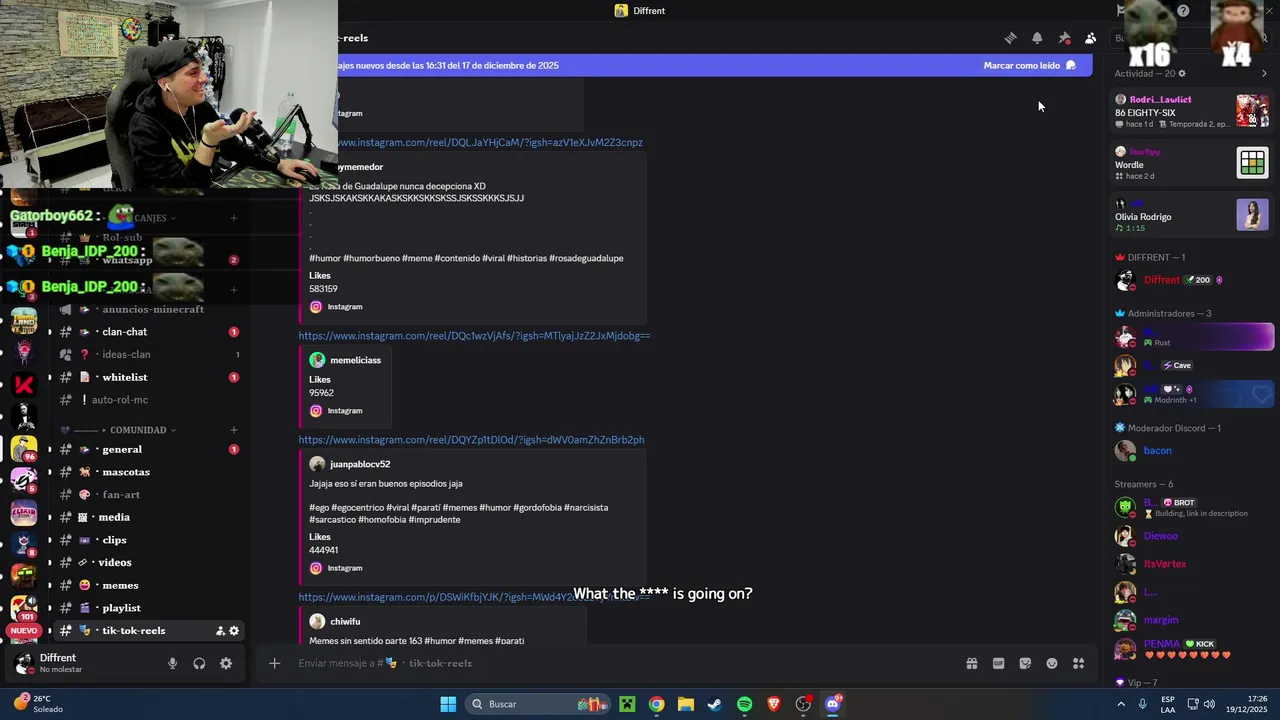Expand the Actividad panel chevron
This screenshot has width=1280, height=720.
point(1264,73)
